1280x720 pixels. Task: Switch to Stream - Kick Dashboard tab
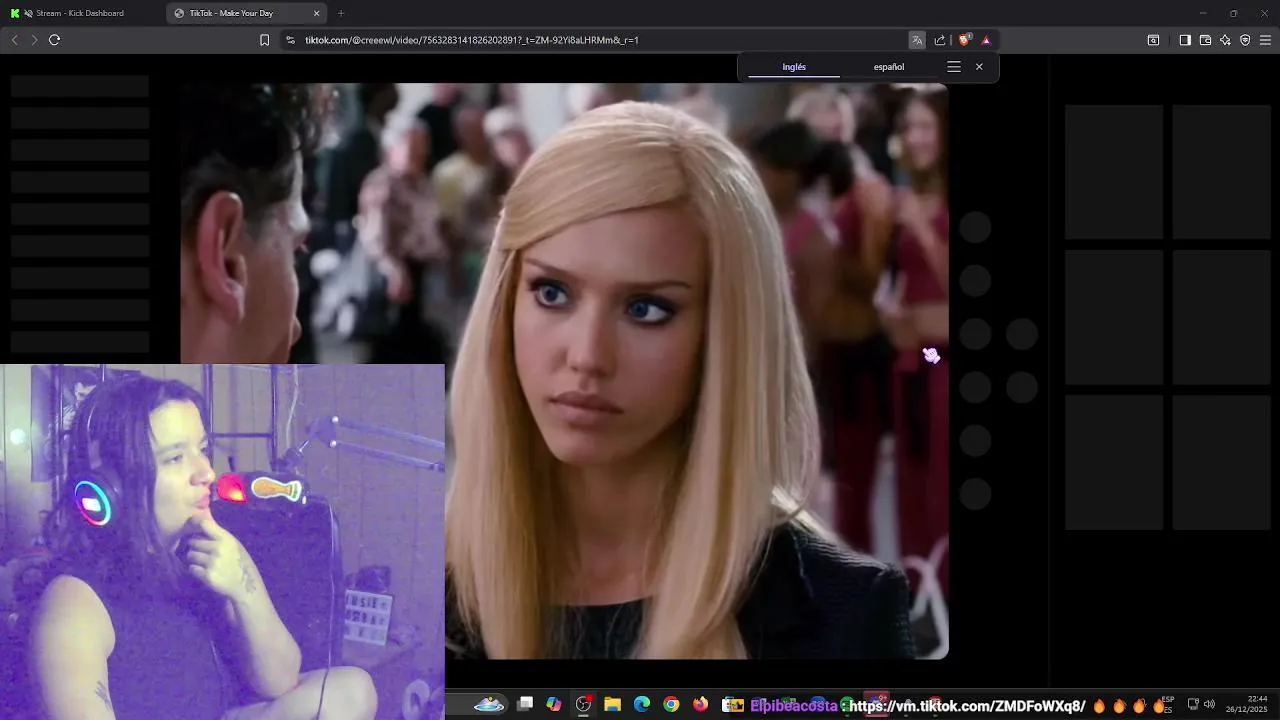(82, 13)
